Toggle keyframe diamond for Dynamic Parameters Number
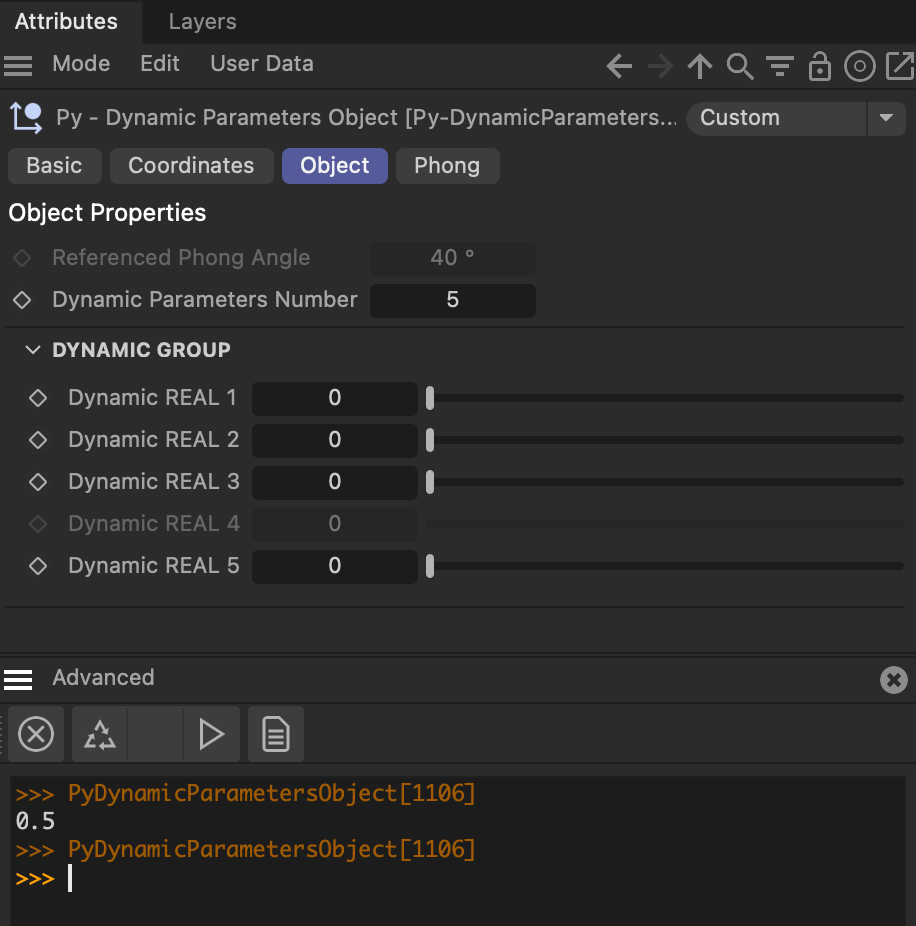Image resolution: width=916 pixels, height=926 pixels. (x=22, y=300)
